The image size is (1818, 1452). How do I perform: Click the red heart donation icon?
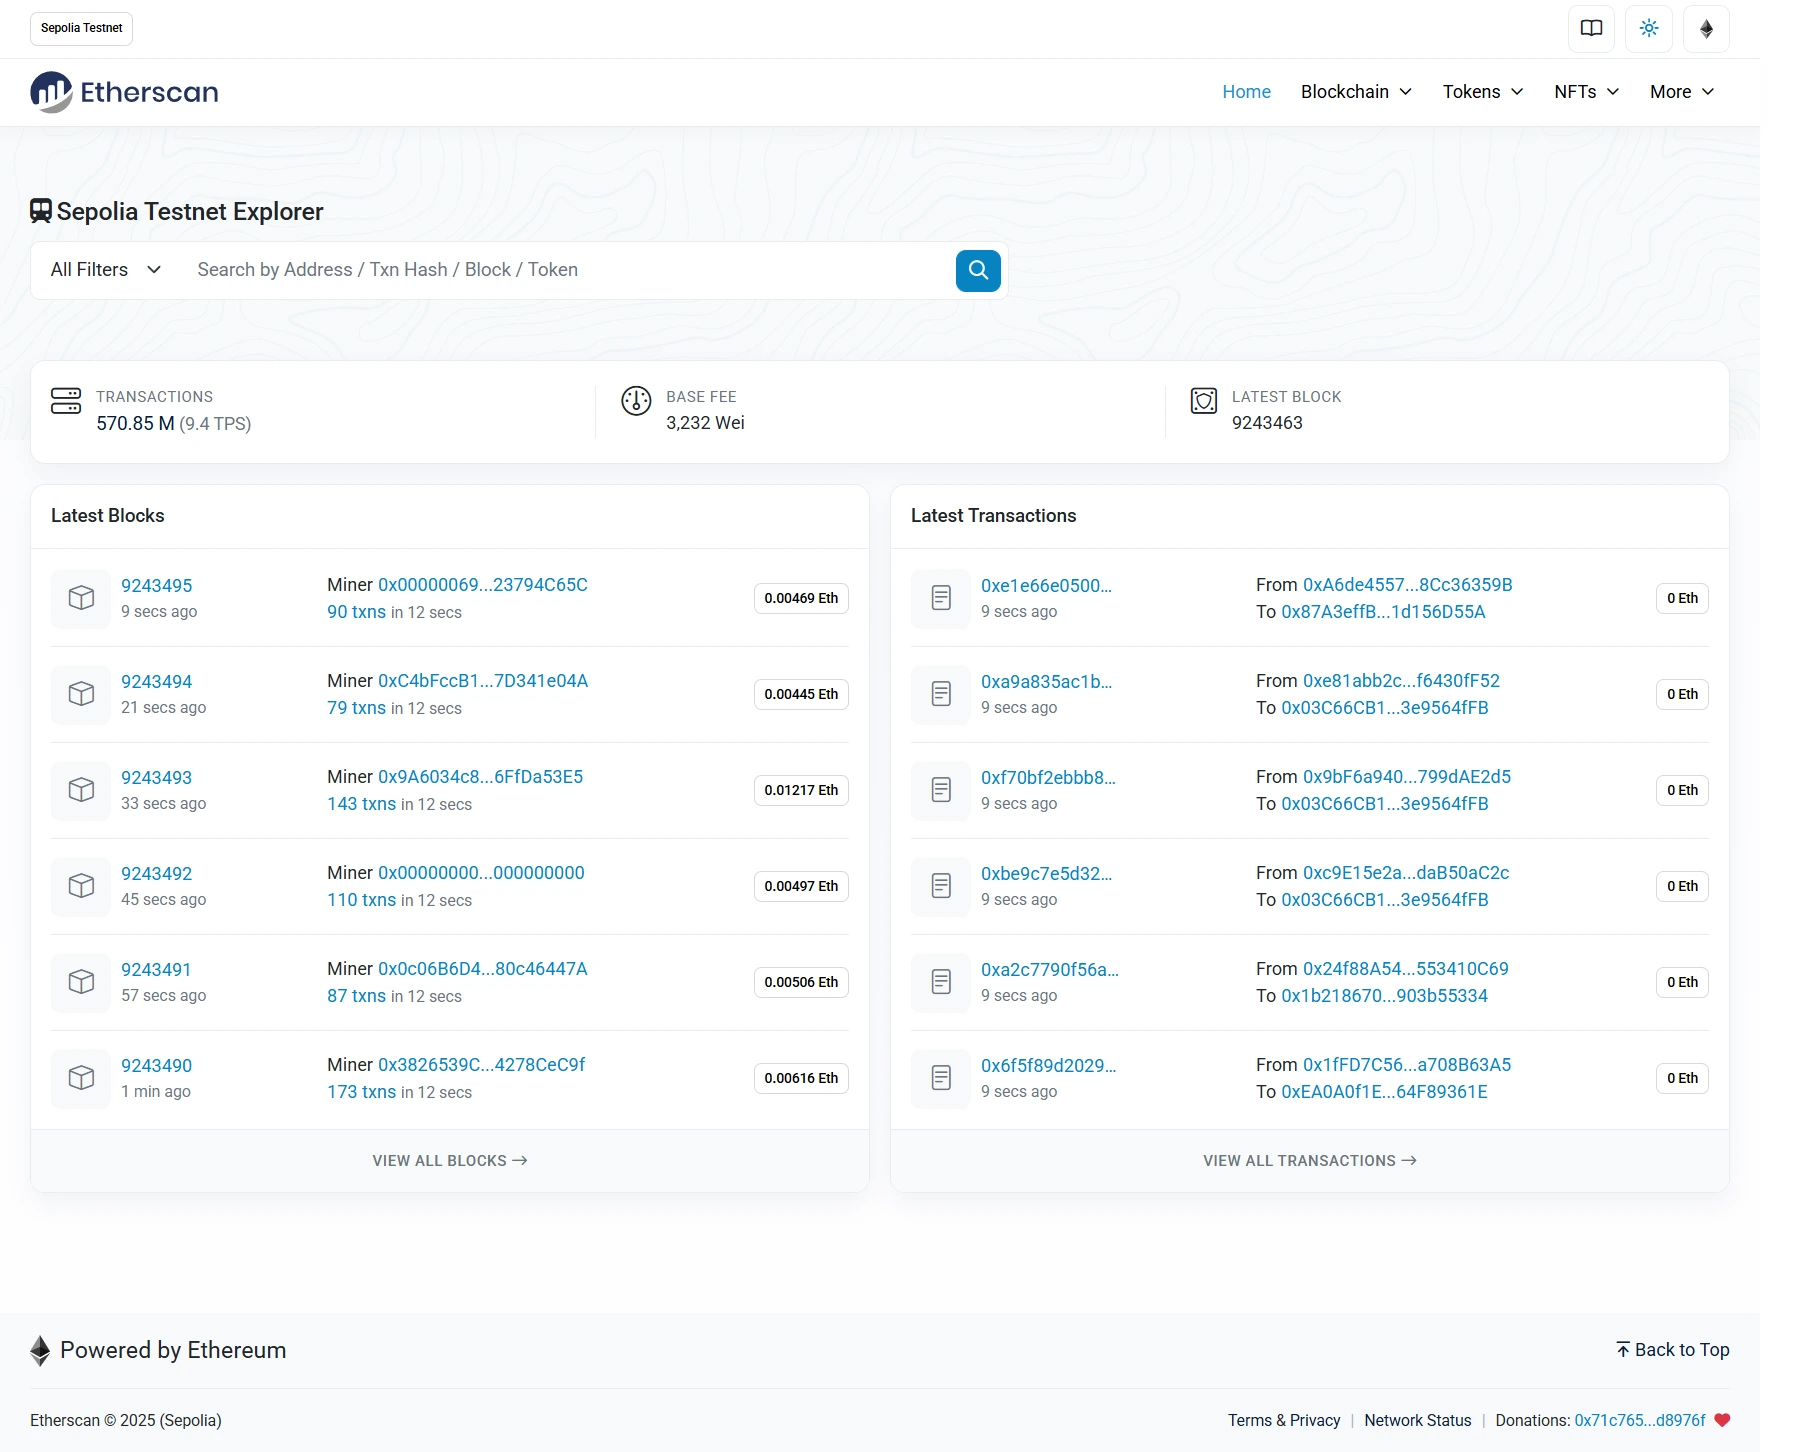[x=1722, y=1420]
